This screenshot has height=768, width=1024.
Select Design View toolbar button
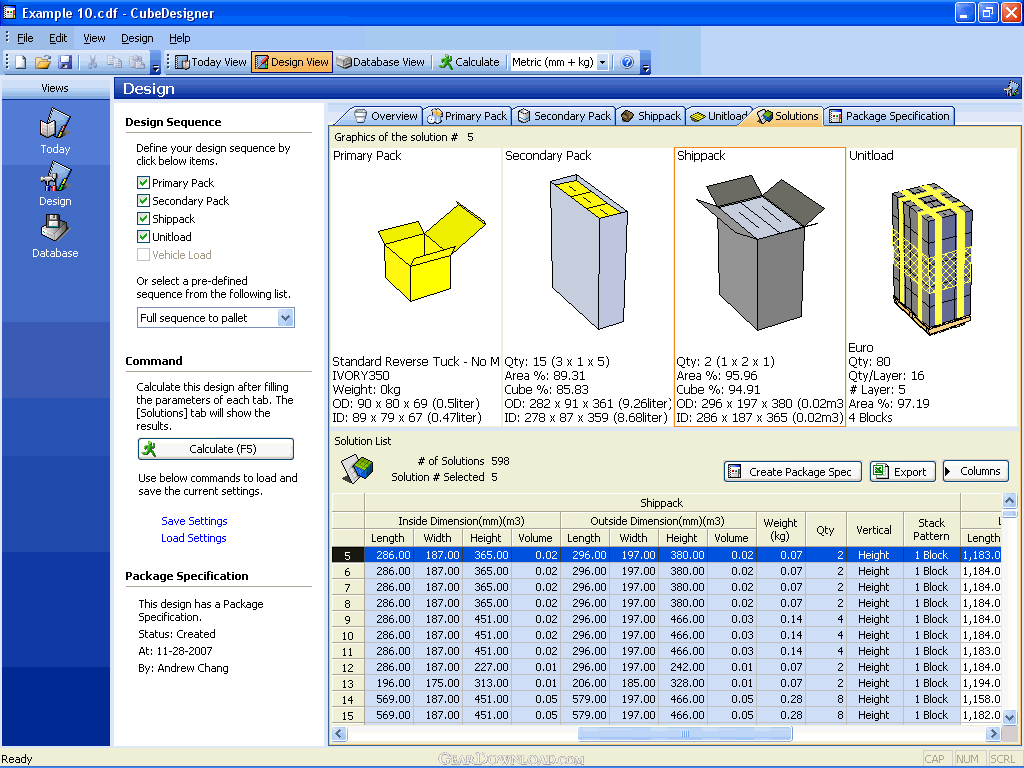pos(292,62)
